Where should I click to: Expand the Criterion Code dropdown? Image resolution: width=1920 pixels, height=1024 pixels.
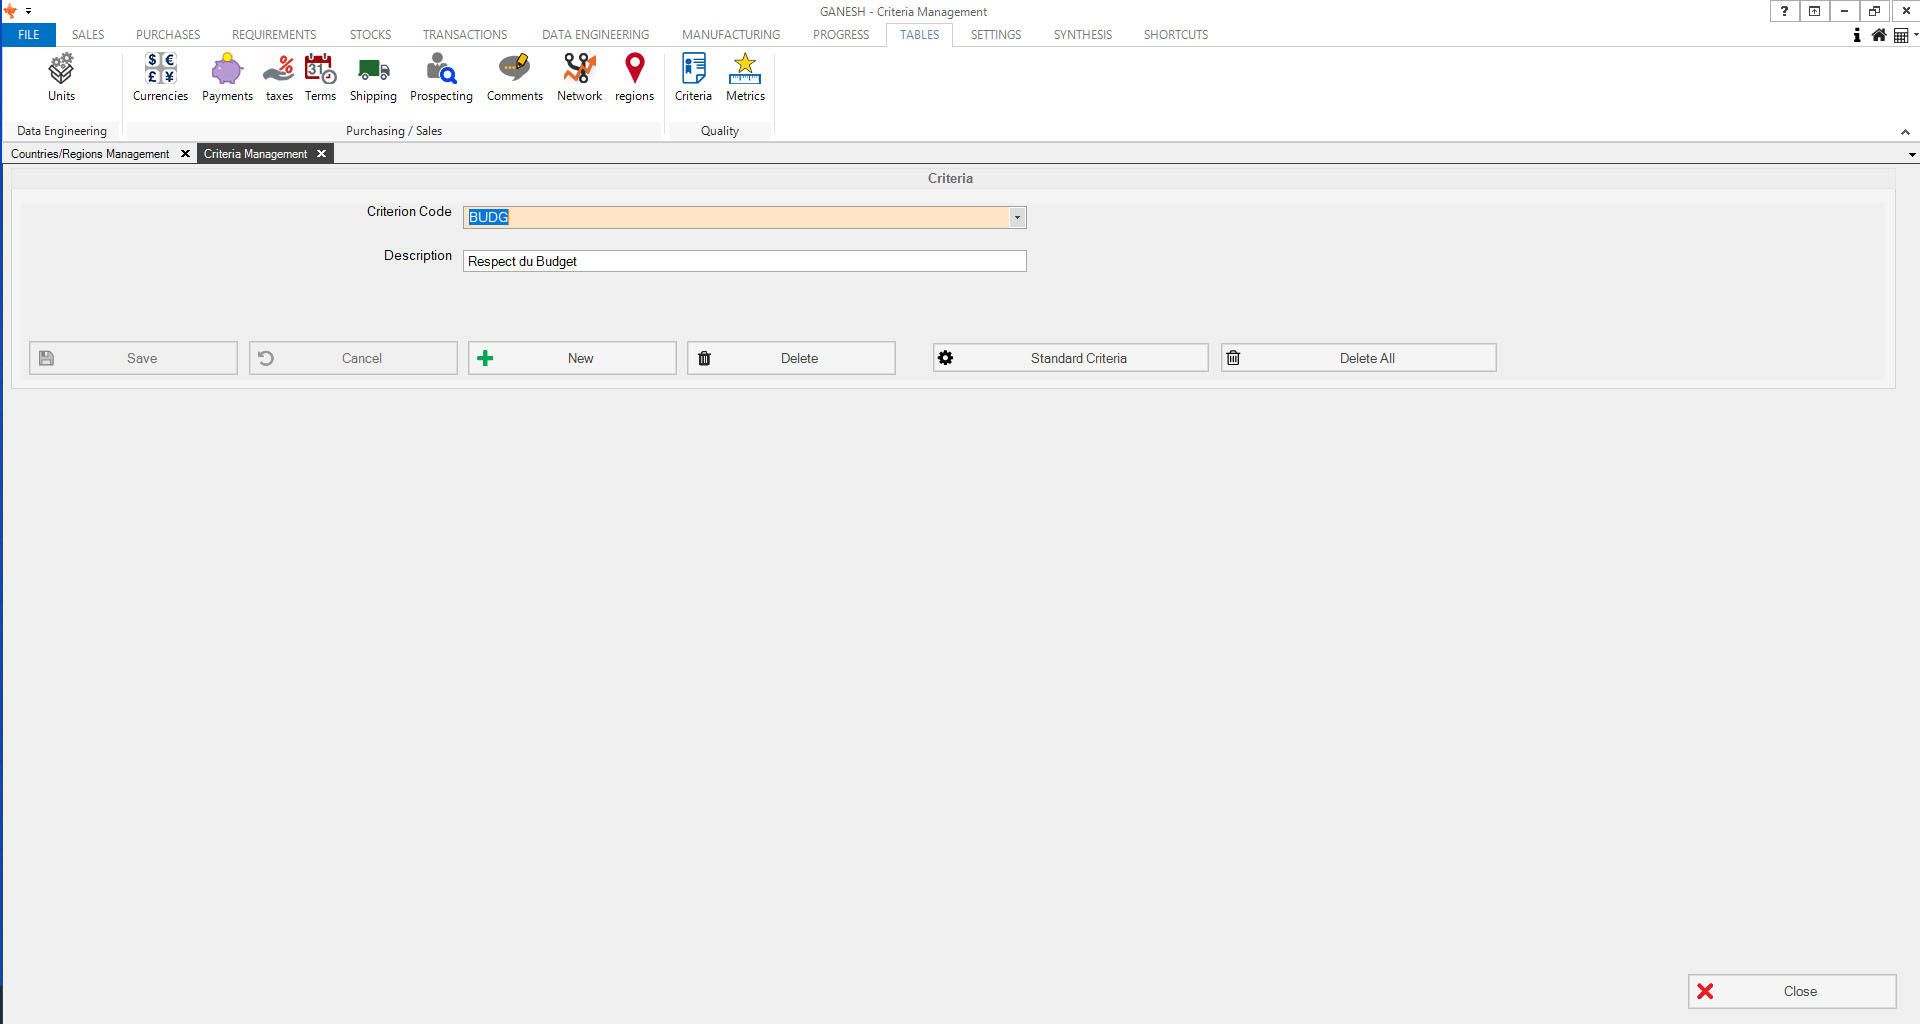1017,217
